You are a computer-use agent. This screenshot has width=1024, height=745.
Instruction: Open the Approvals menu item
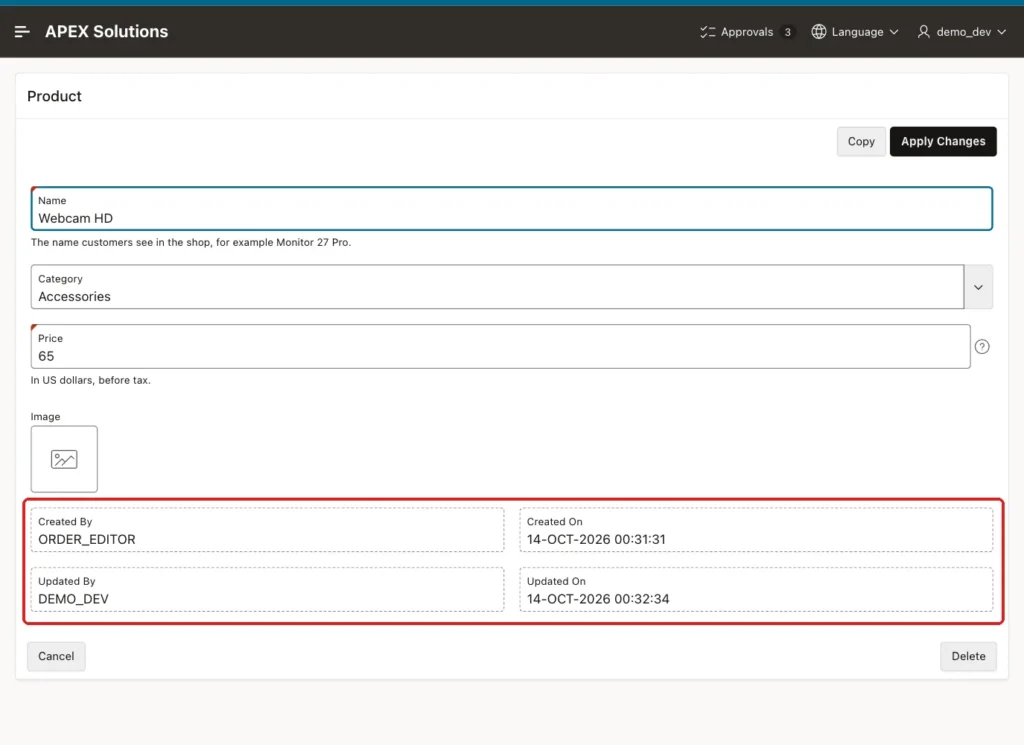747,32
